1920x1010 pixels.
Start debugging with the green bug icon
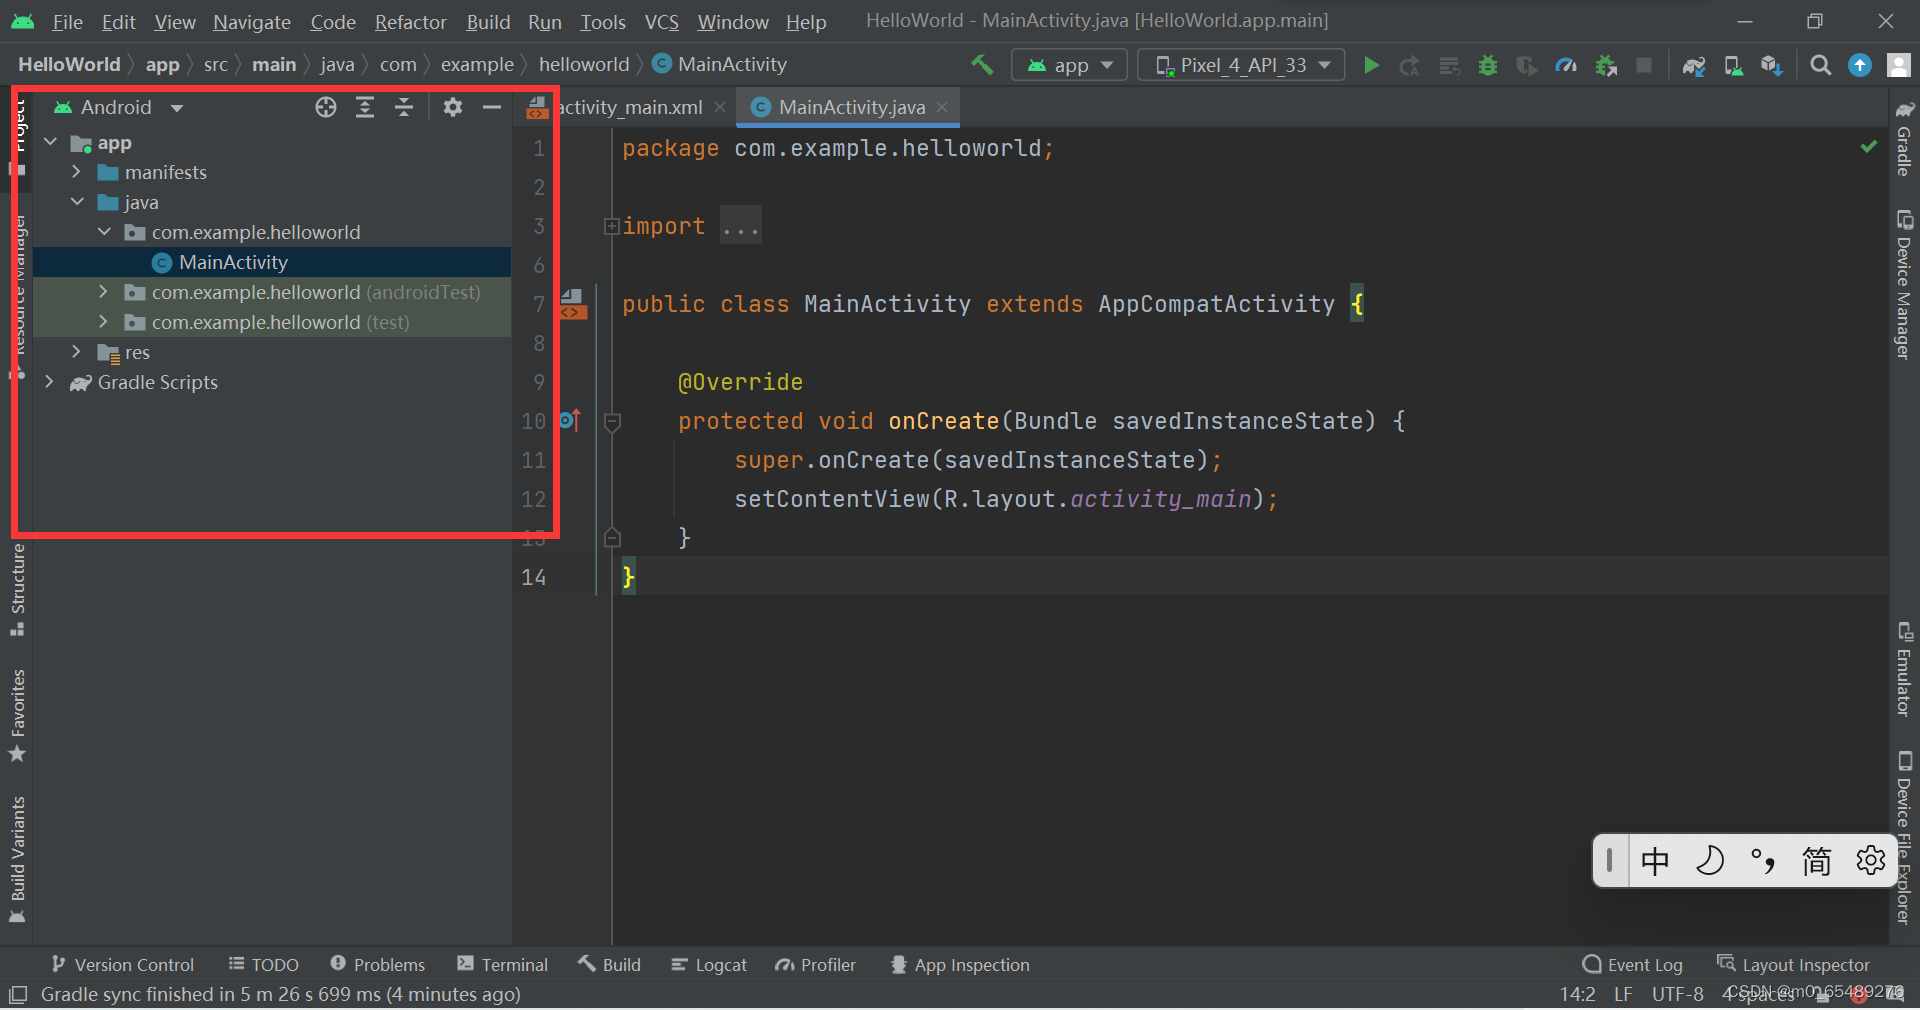tap(1488, 65)
